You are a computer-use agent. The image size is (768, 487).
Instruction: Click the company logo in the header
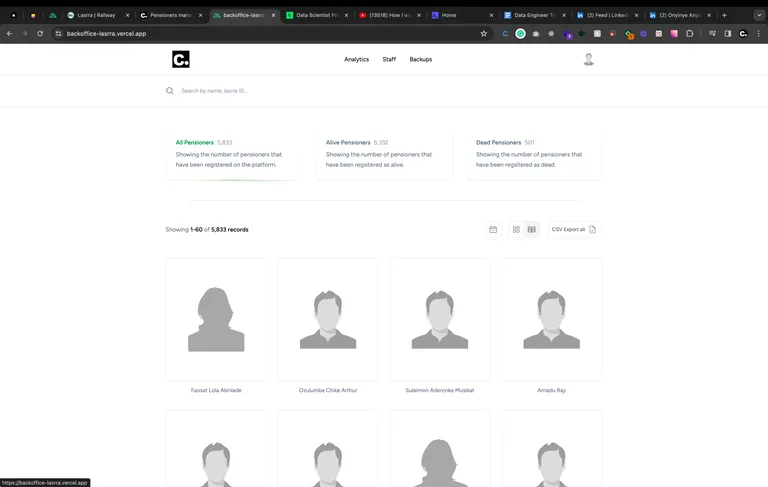pyautogui.click(x=180, y=60)
